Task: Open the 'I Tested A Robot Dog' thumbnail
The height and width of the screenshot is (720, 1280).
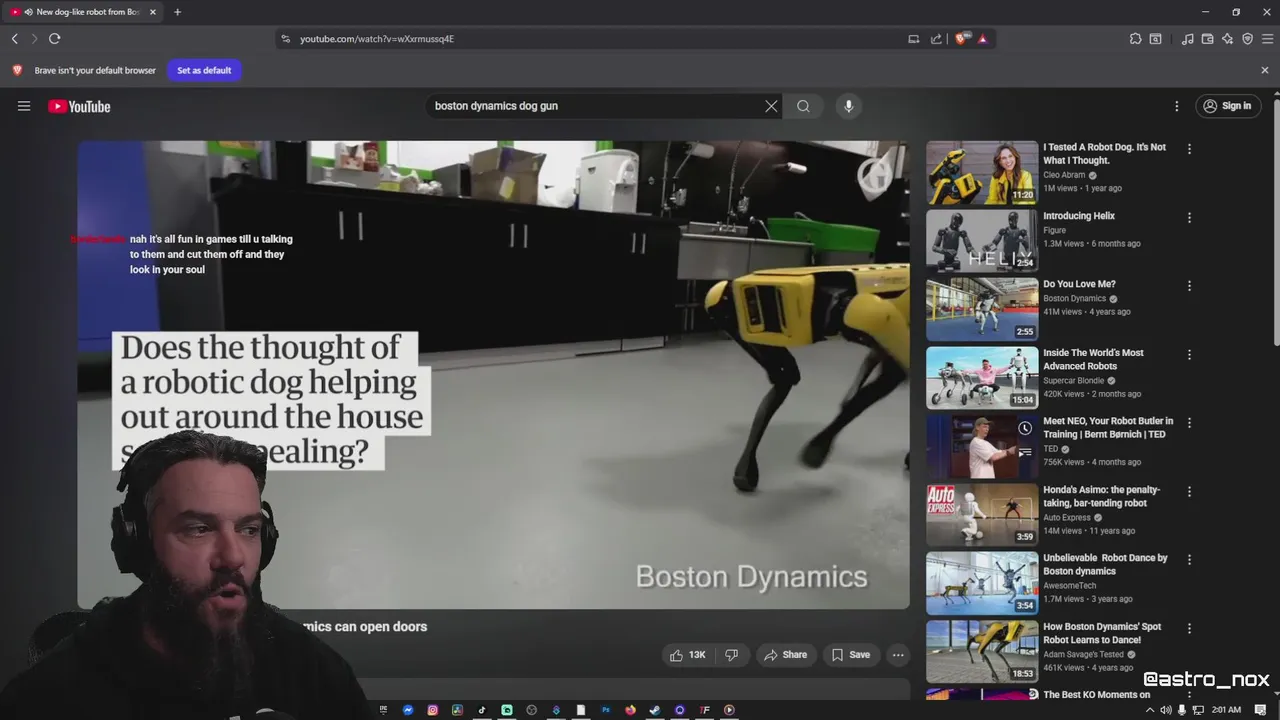Action: pyautogui.click(x=982, y=172)
